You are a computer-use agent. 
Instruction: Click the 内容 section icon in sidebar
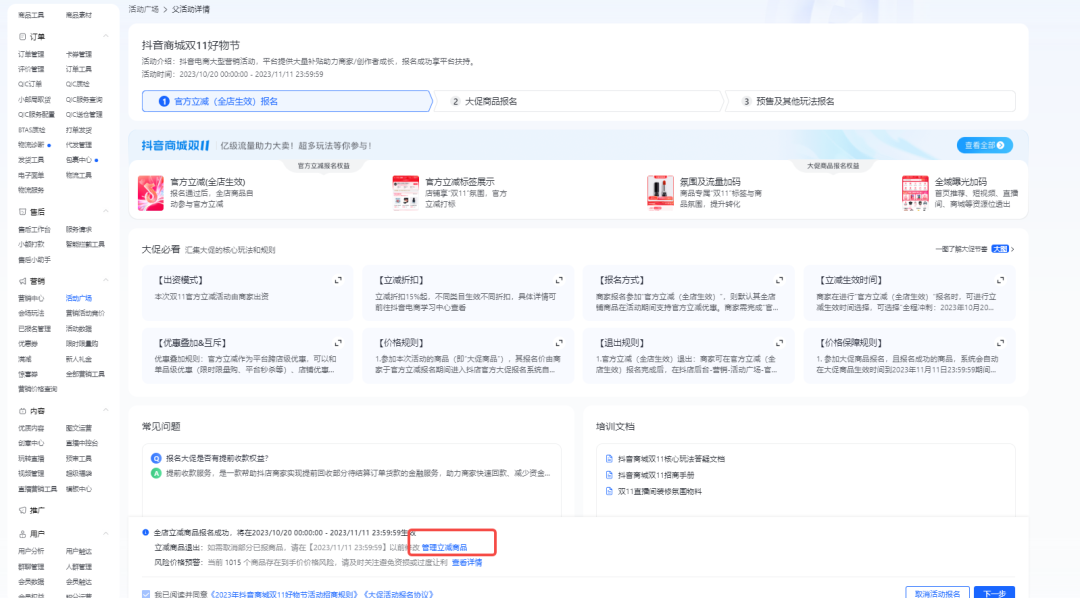[22, 411]
